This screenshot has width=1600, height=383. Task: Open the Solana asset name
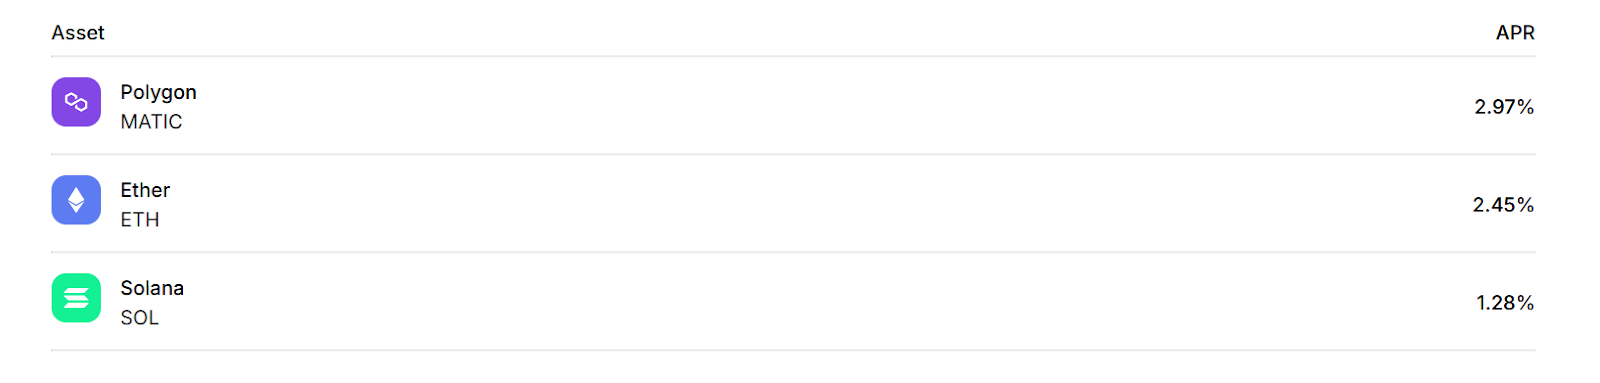152,288
